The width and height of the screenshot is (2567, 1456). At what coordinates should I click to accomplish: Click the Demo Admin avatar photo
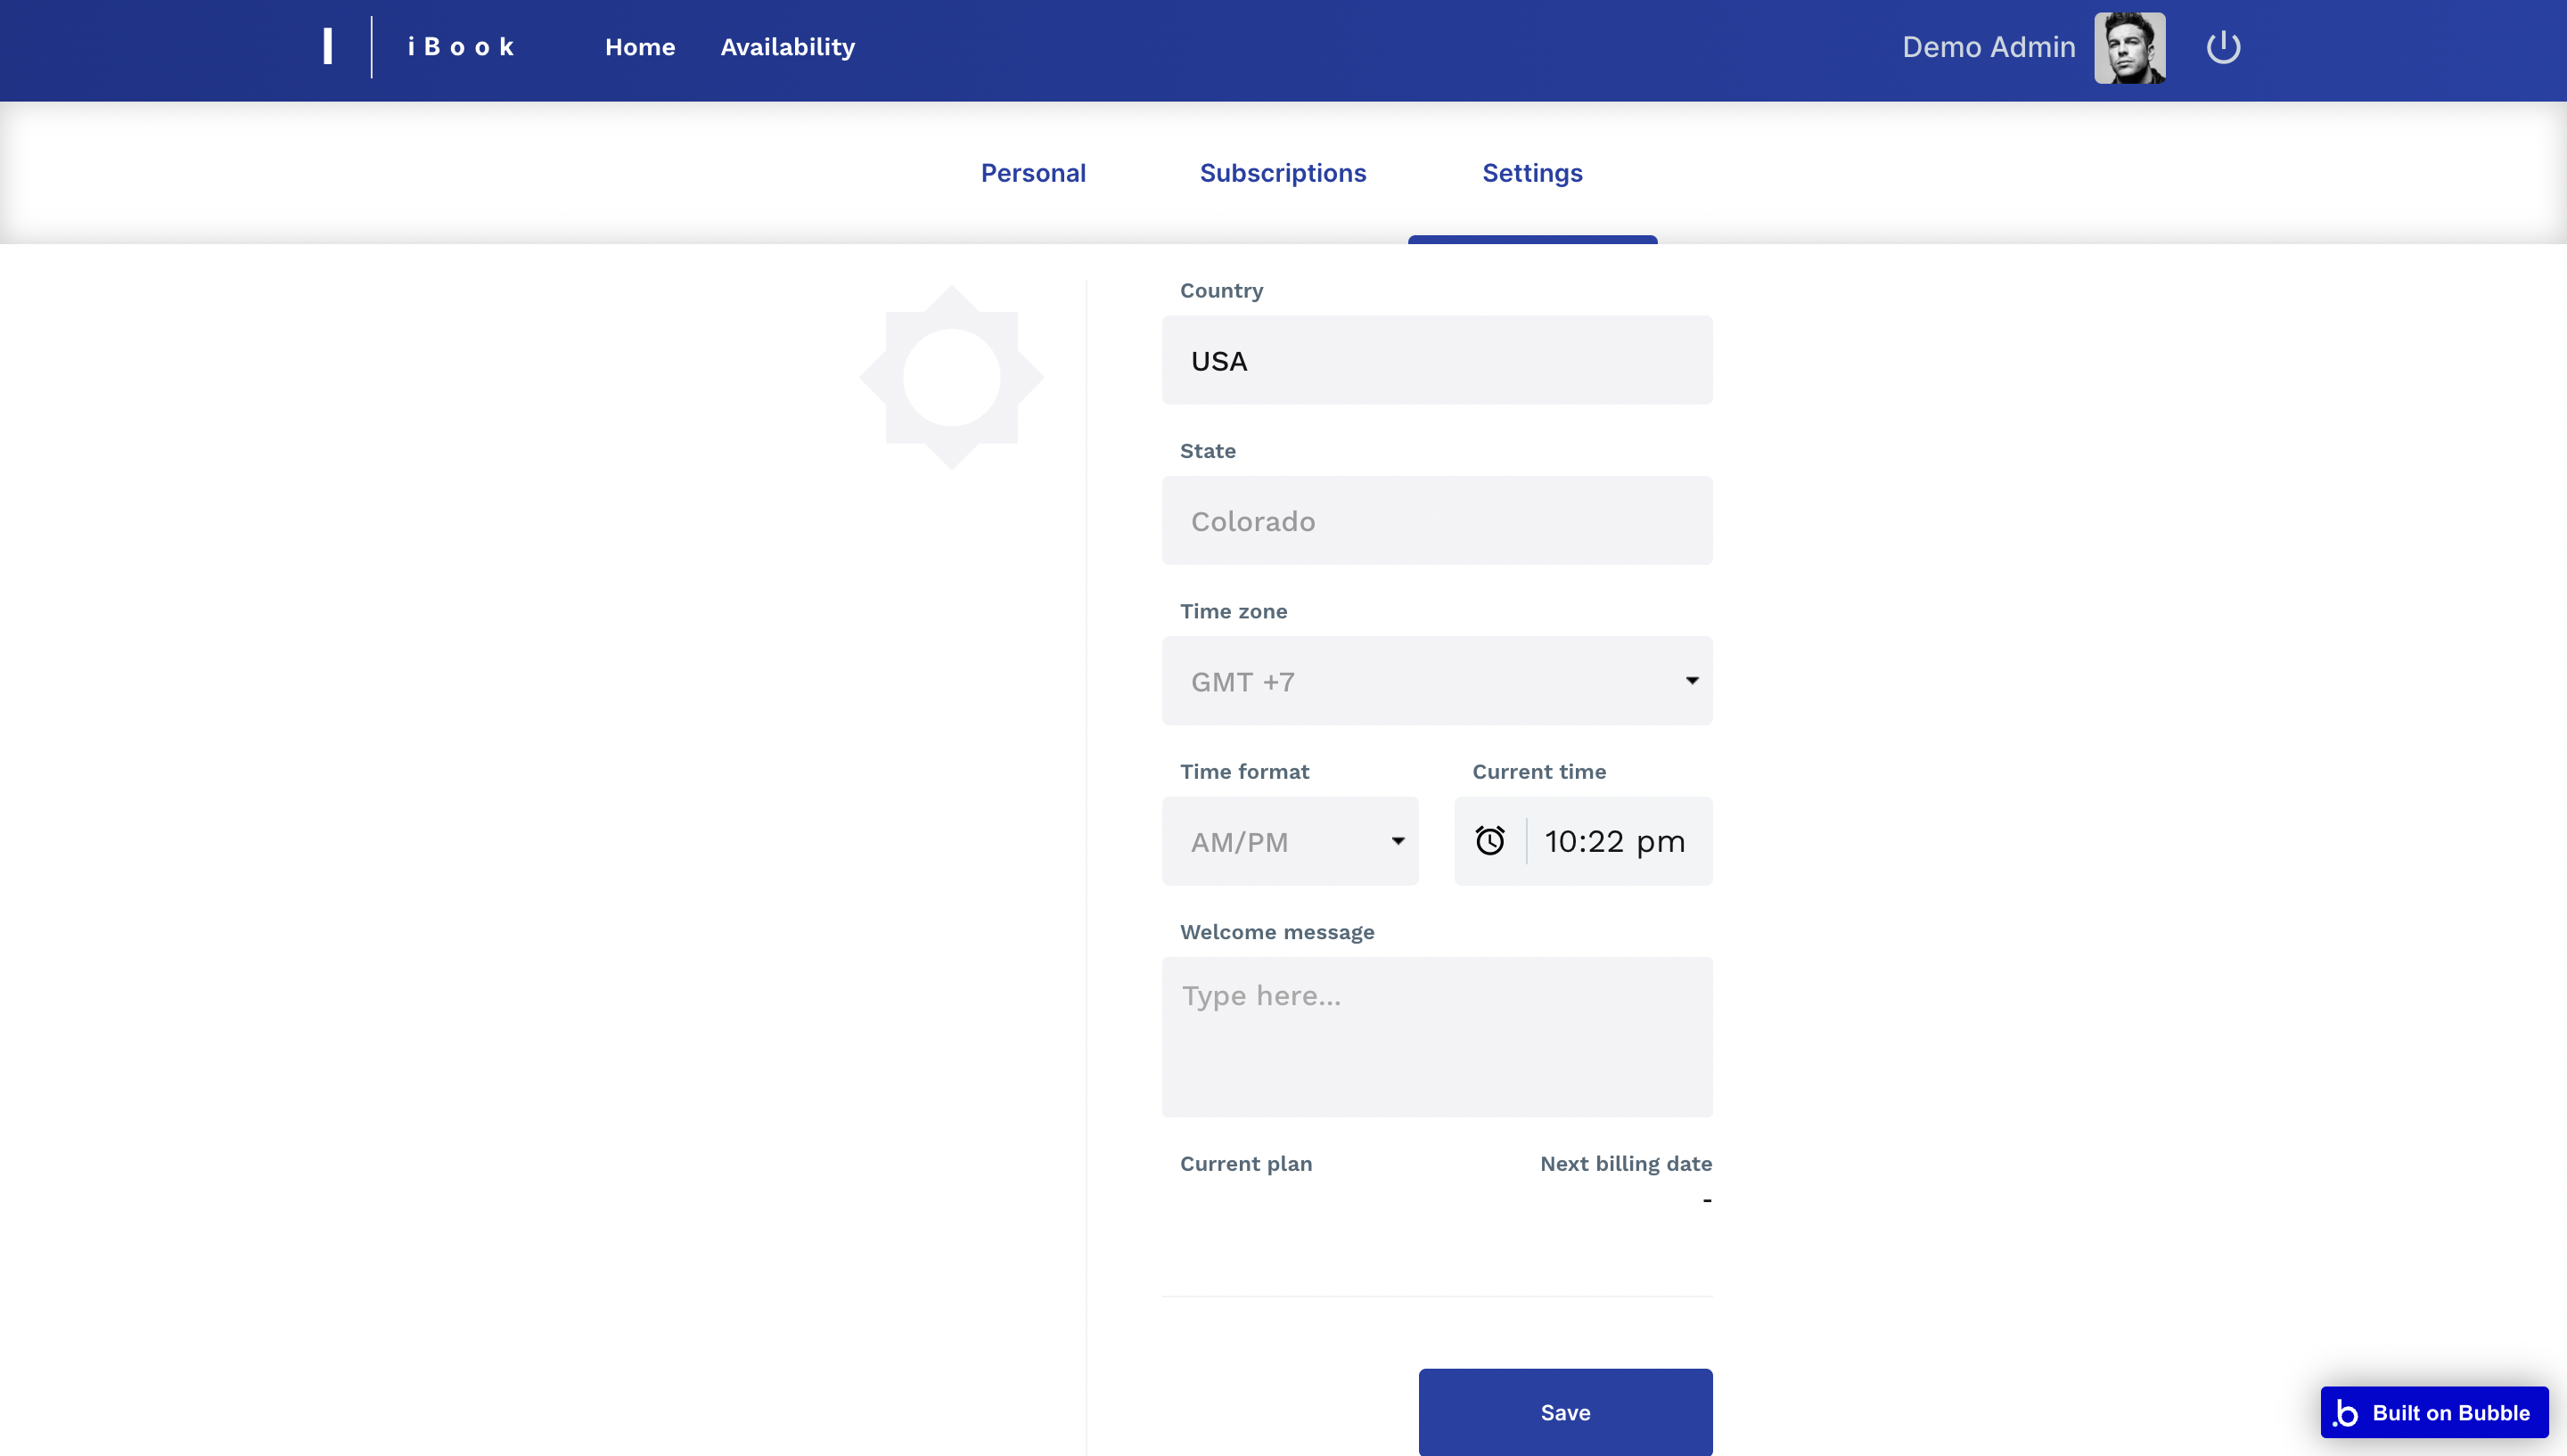click(2129, 47)
